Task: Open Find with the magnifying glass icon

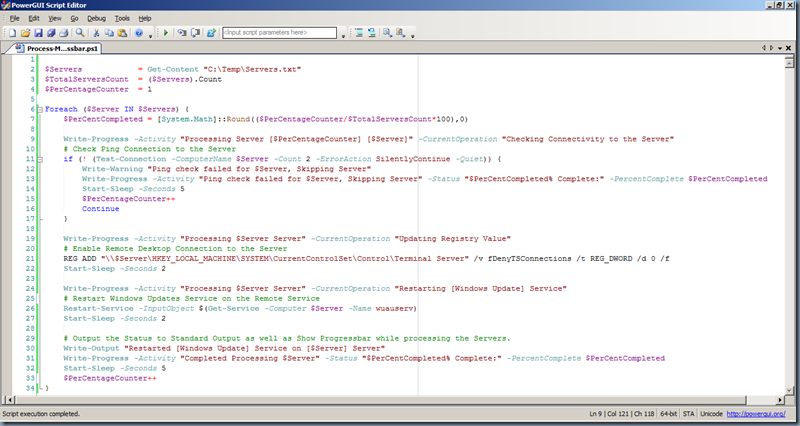Action: pyautogui.click(x=80, y=33)
